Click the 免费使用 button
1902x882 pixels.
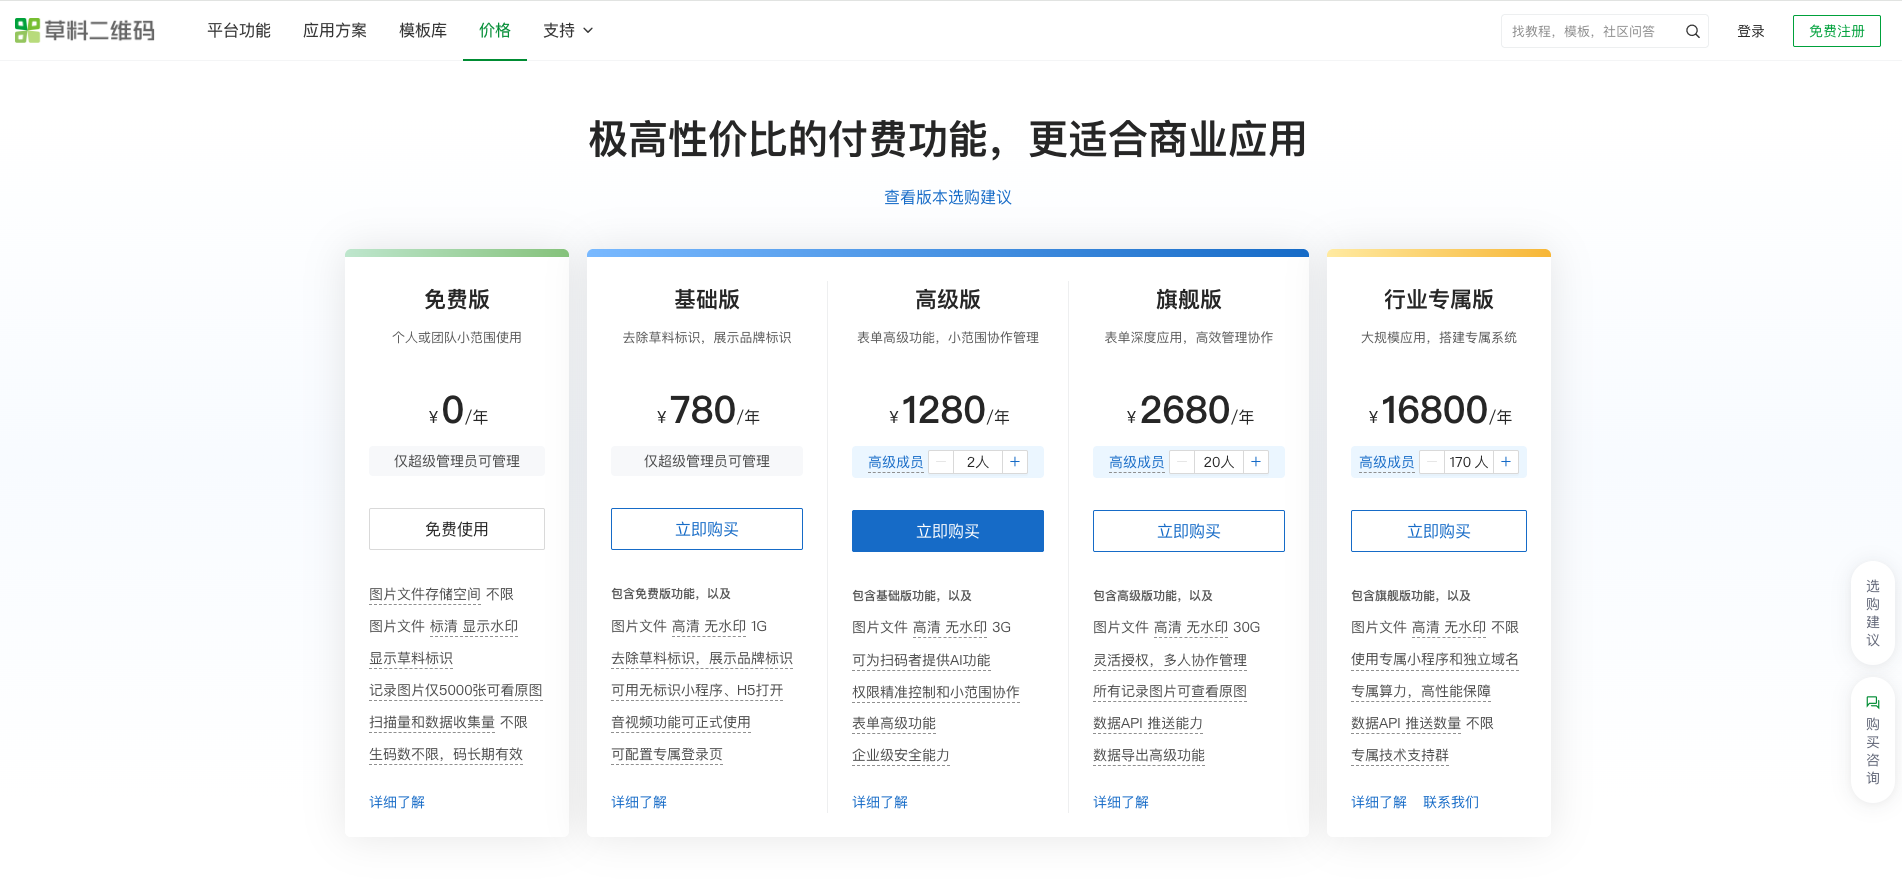pos(457,529)
